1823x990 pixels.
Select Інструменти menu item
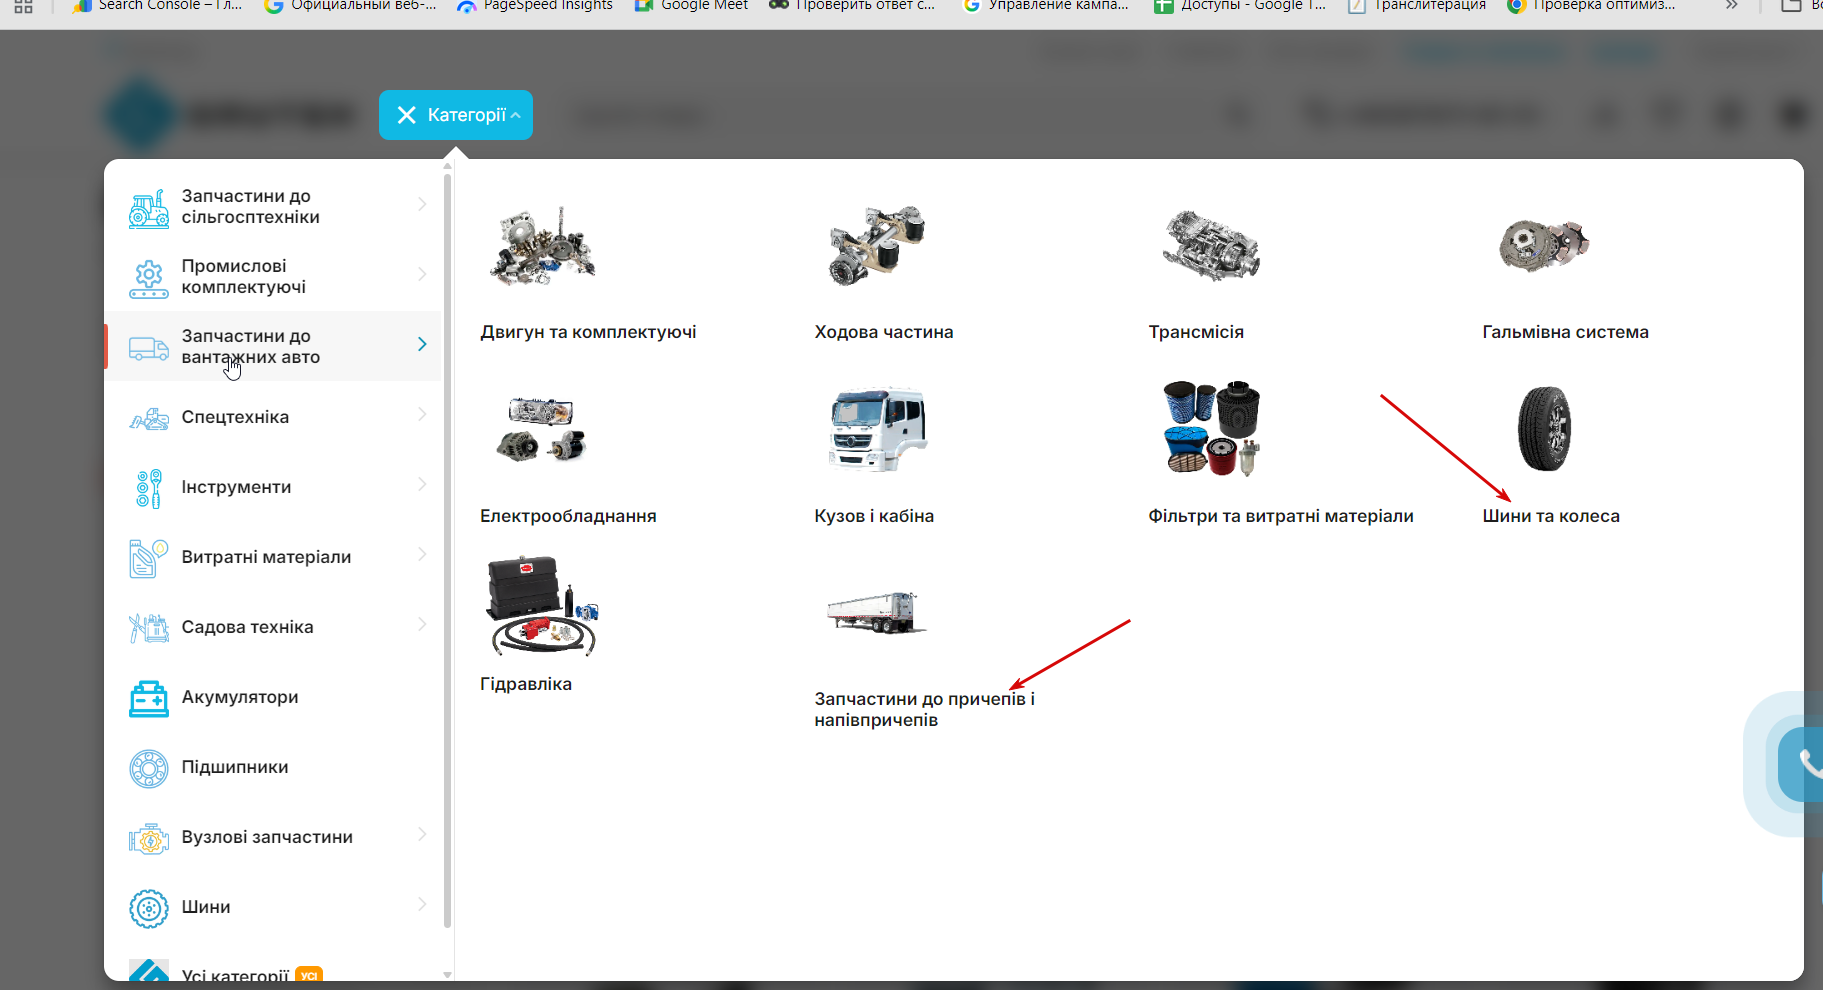[x=273, y=487]
